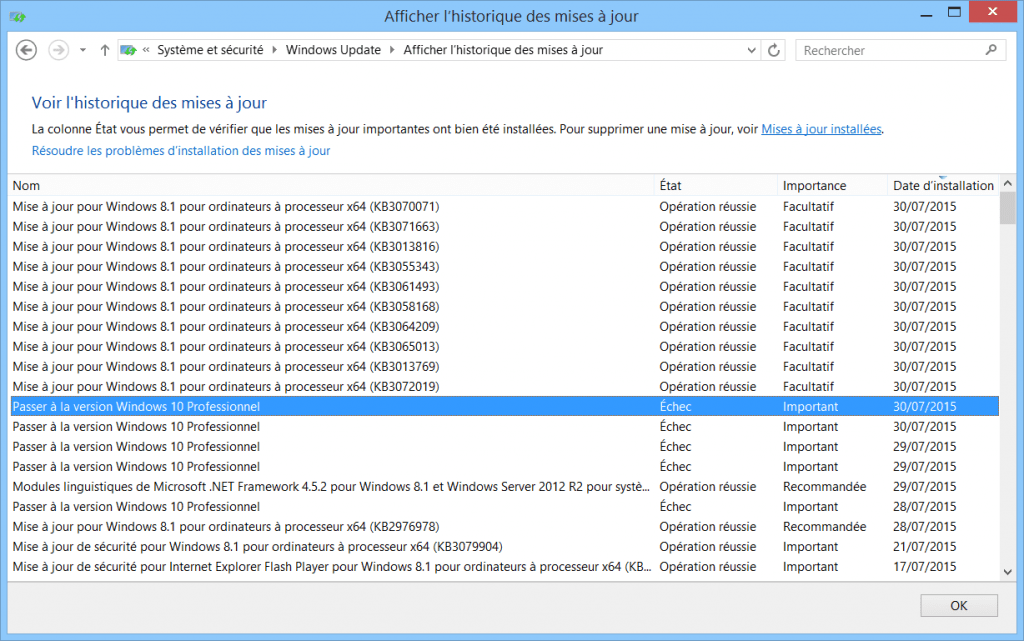Open Résoudre les problèmes d'installation link
The image size is (1024, 641).
[x=181, y=151]
